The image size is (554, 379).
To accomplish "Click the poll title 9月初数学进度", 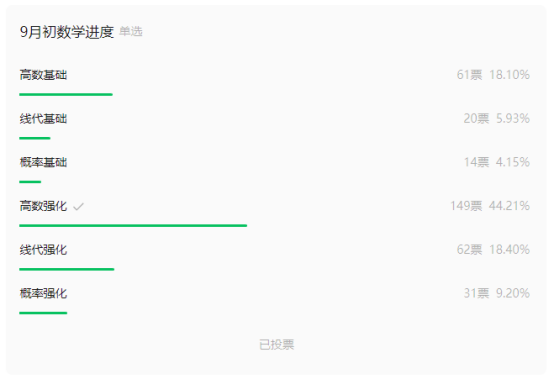I will coord(67,32).
